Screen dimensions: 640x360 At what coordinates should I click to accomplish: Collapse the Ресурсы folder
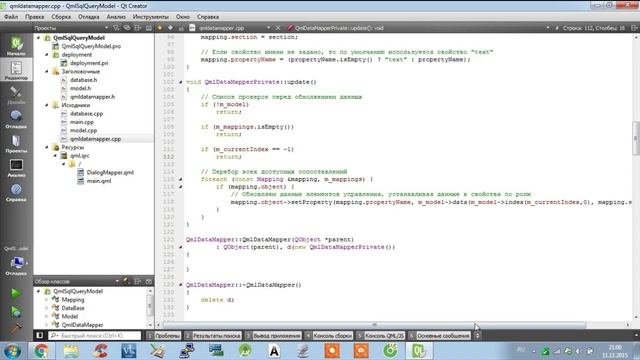click(47, 147)
